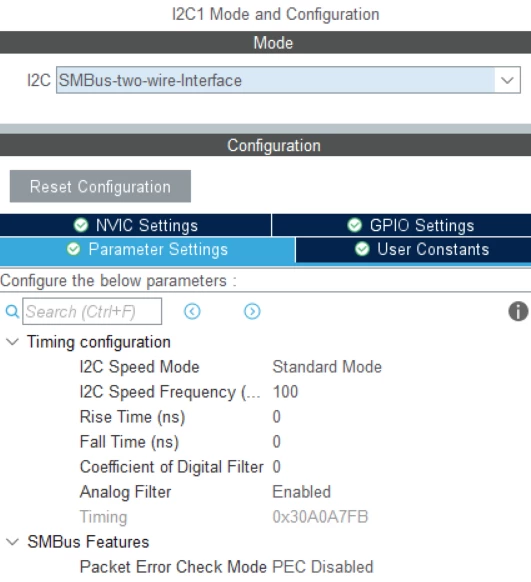Select the Analog Filter Enabled value
This screenshot has height=582, width=531.
(x=301, y=492)
